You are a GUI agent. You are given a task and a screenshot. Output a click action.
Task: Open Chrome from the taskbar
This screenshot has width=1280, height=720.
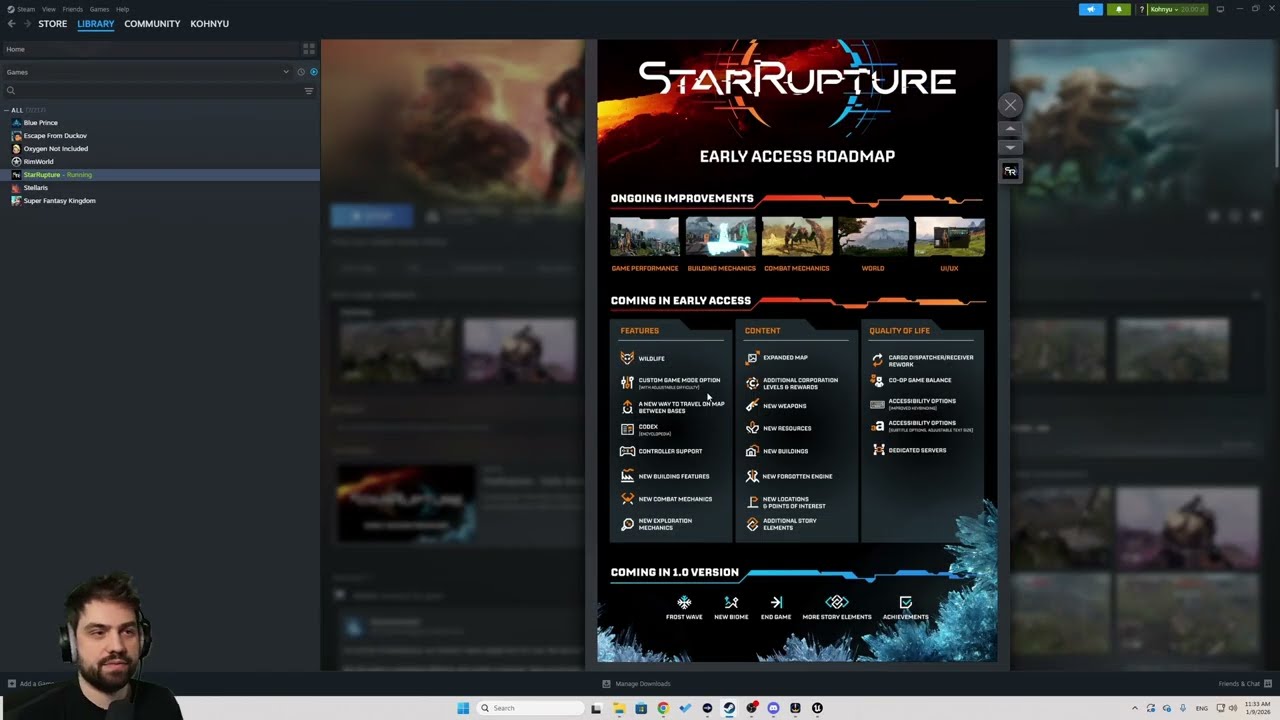663,708
